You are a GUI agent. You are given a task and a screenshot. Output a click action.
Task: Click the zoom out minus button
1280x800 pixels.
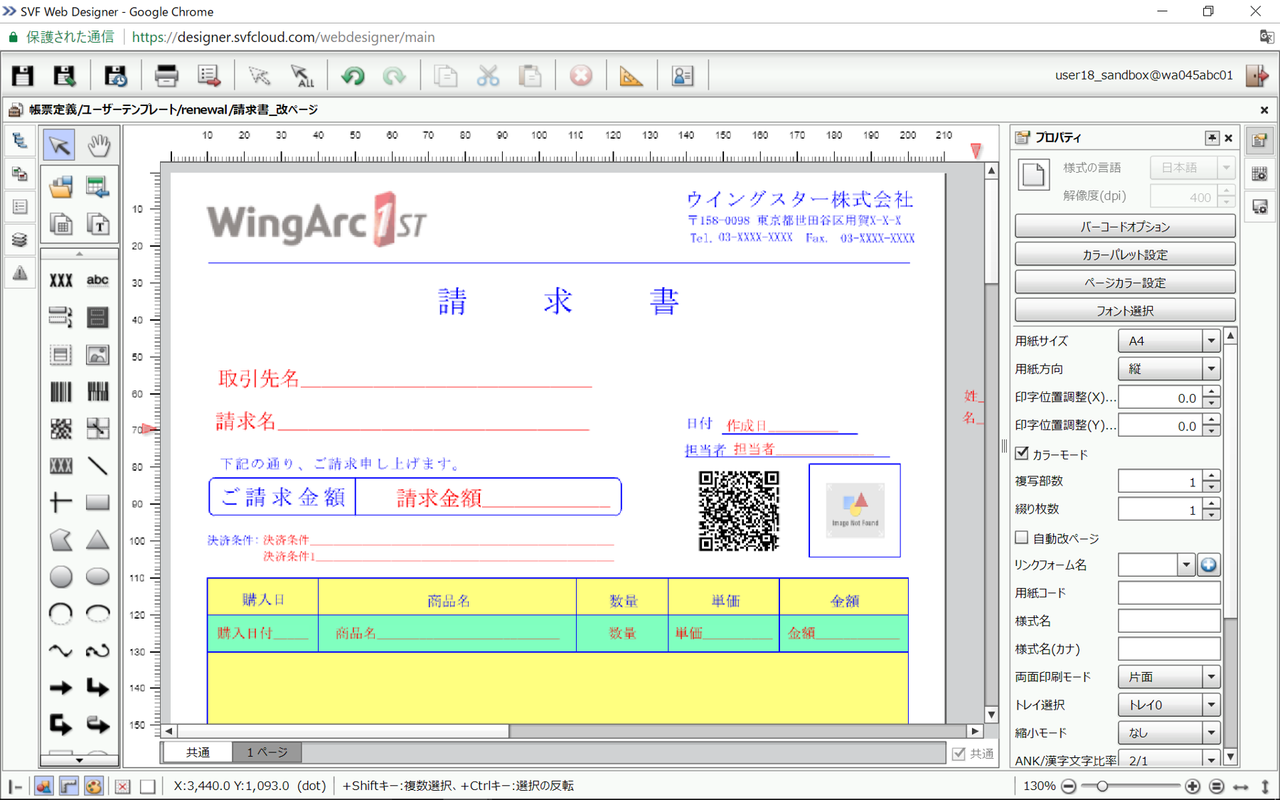click(x=1068, y=786)
